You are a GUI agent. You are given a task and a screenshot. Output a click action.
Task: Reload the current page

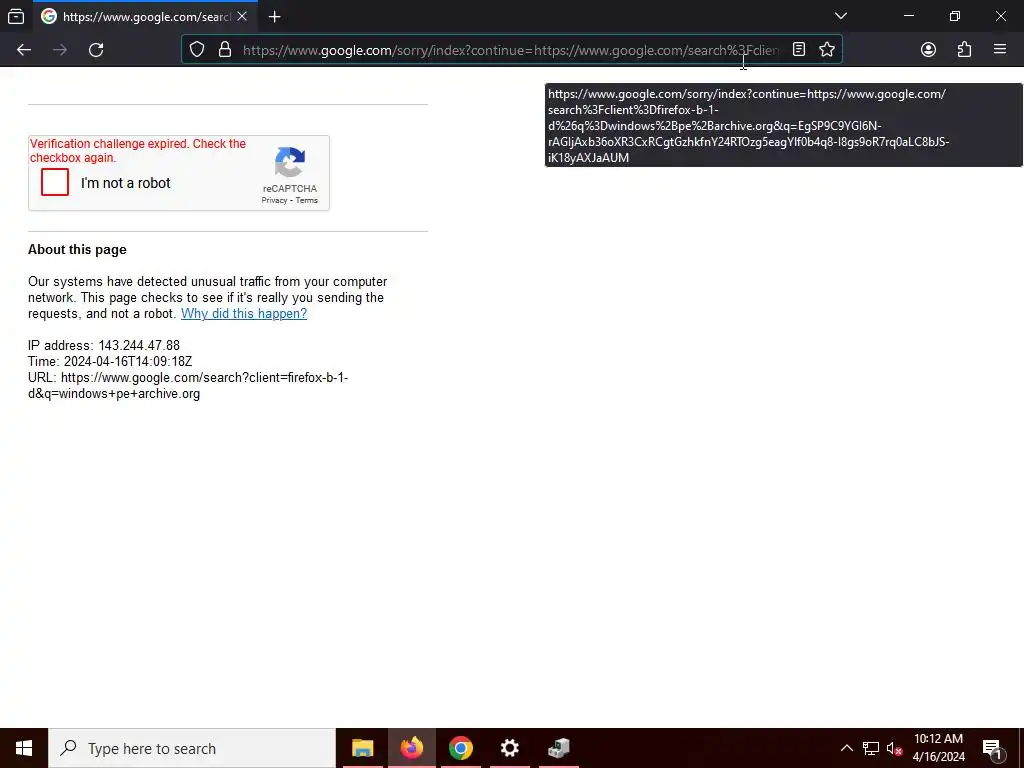[x=96, y=50]
